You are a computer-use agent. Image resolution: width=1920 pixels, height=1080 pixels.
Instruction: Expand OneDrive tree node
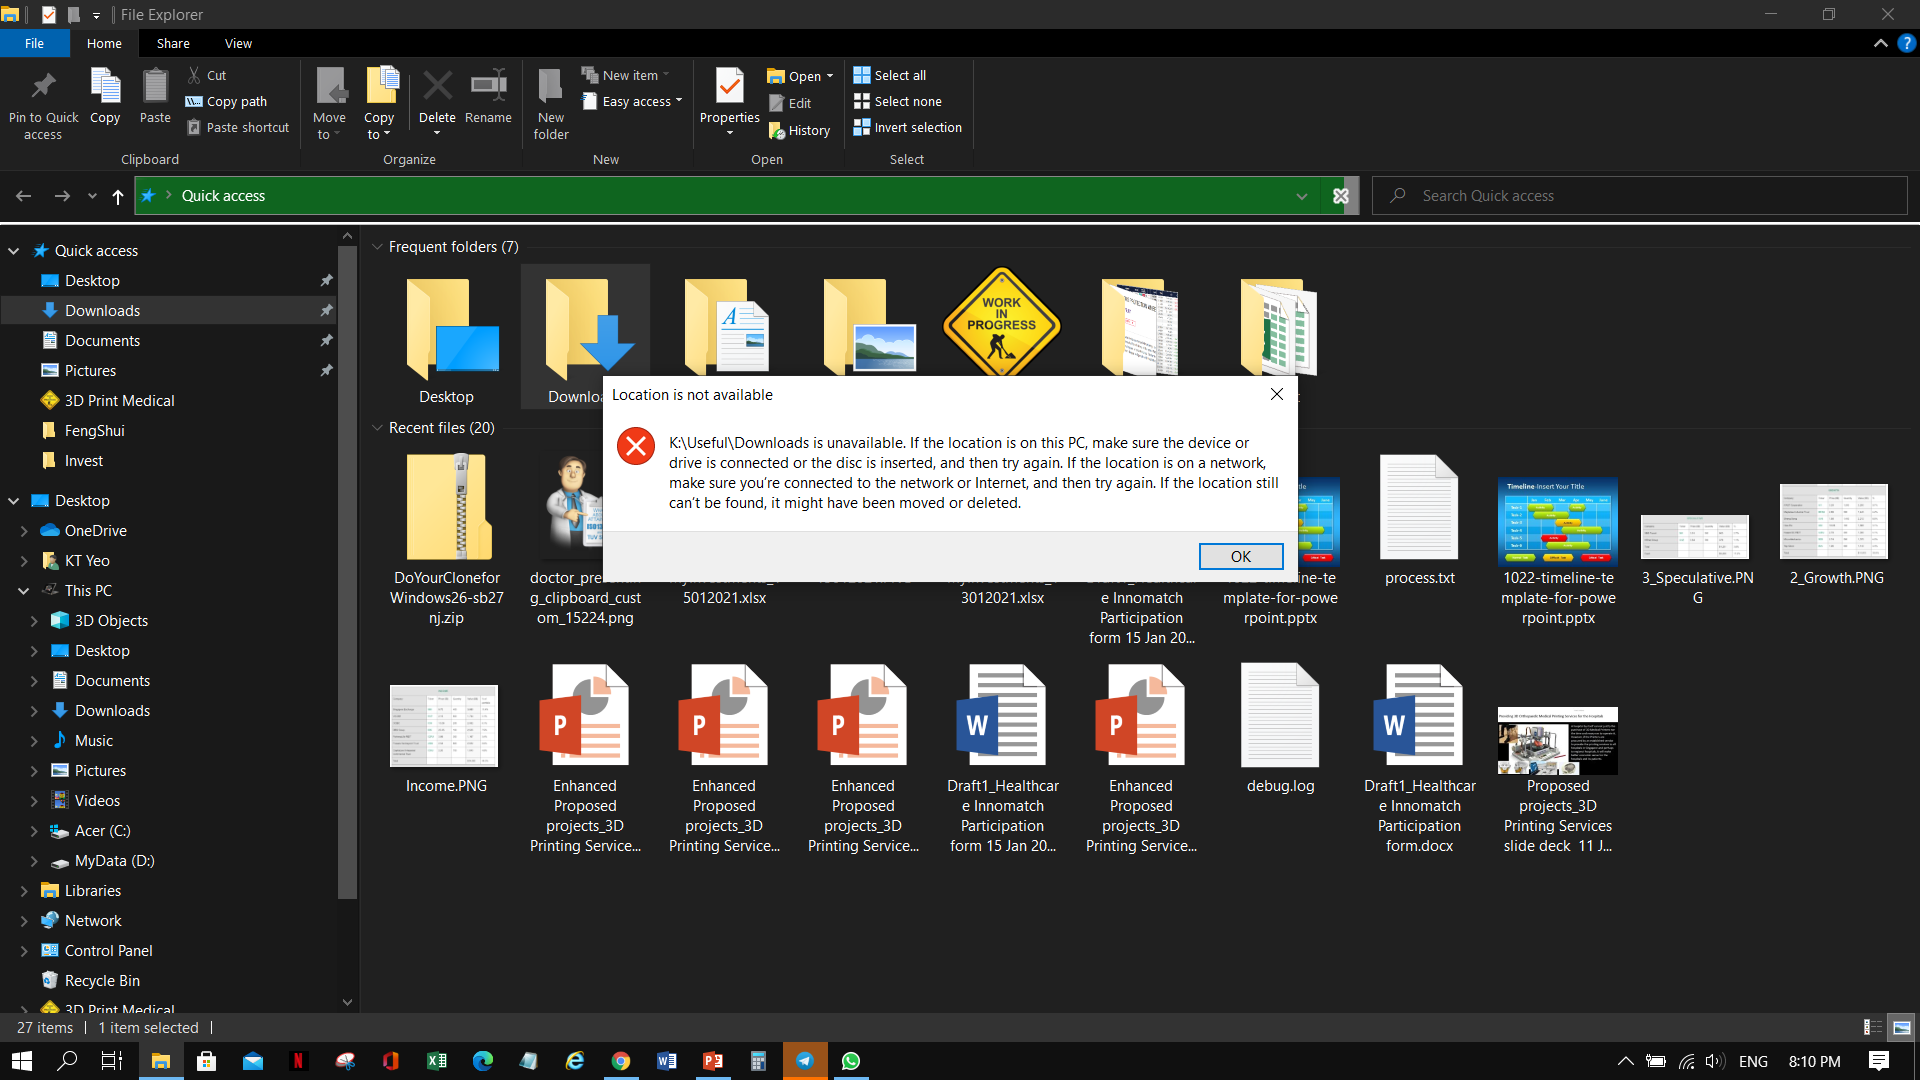[24, 531]
